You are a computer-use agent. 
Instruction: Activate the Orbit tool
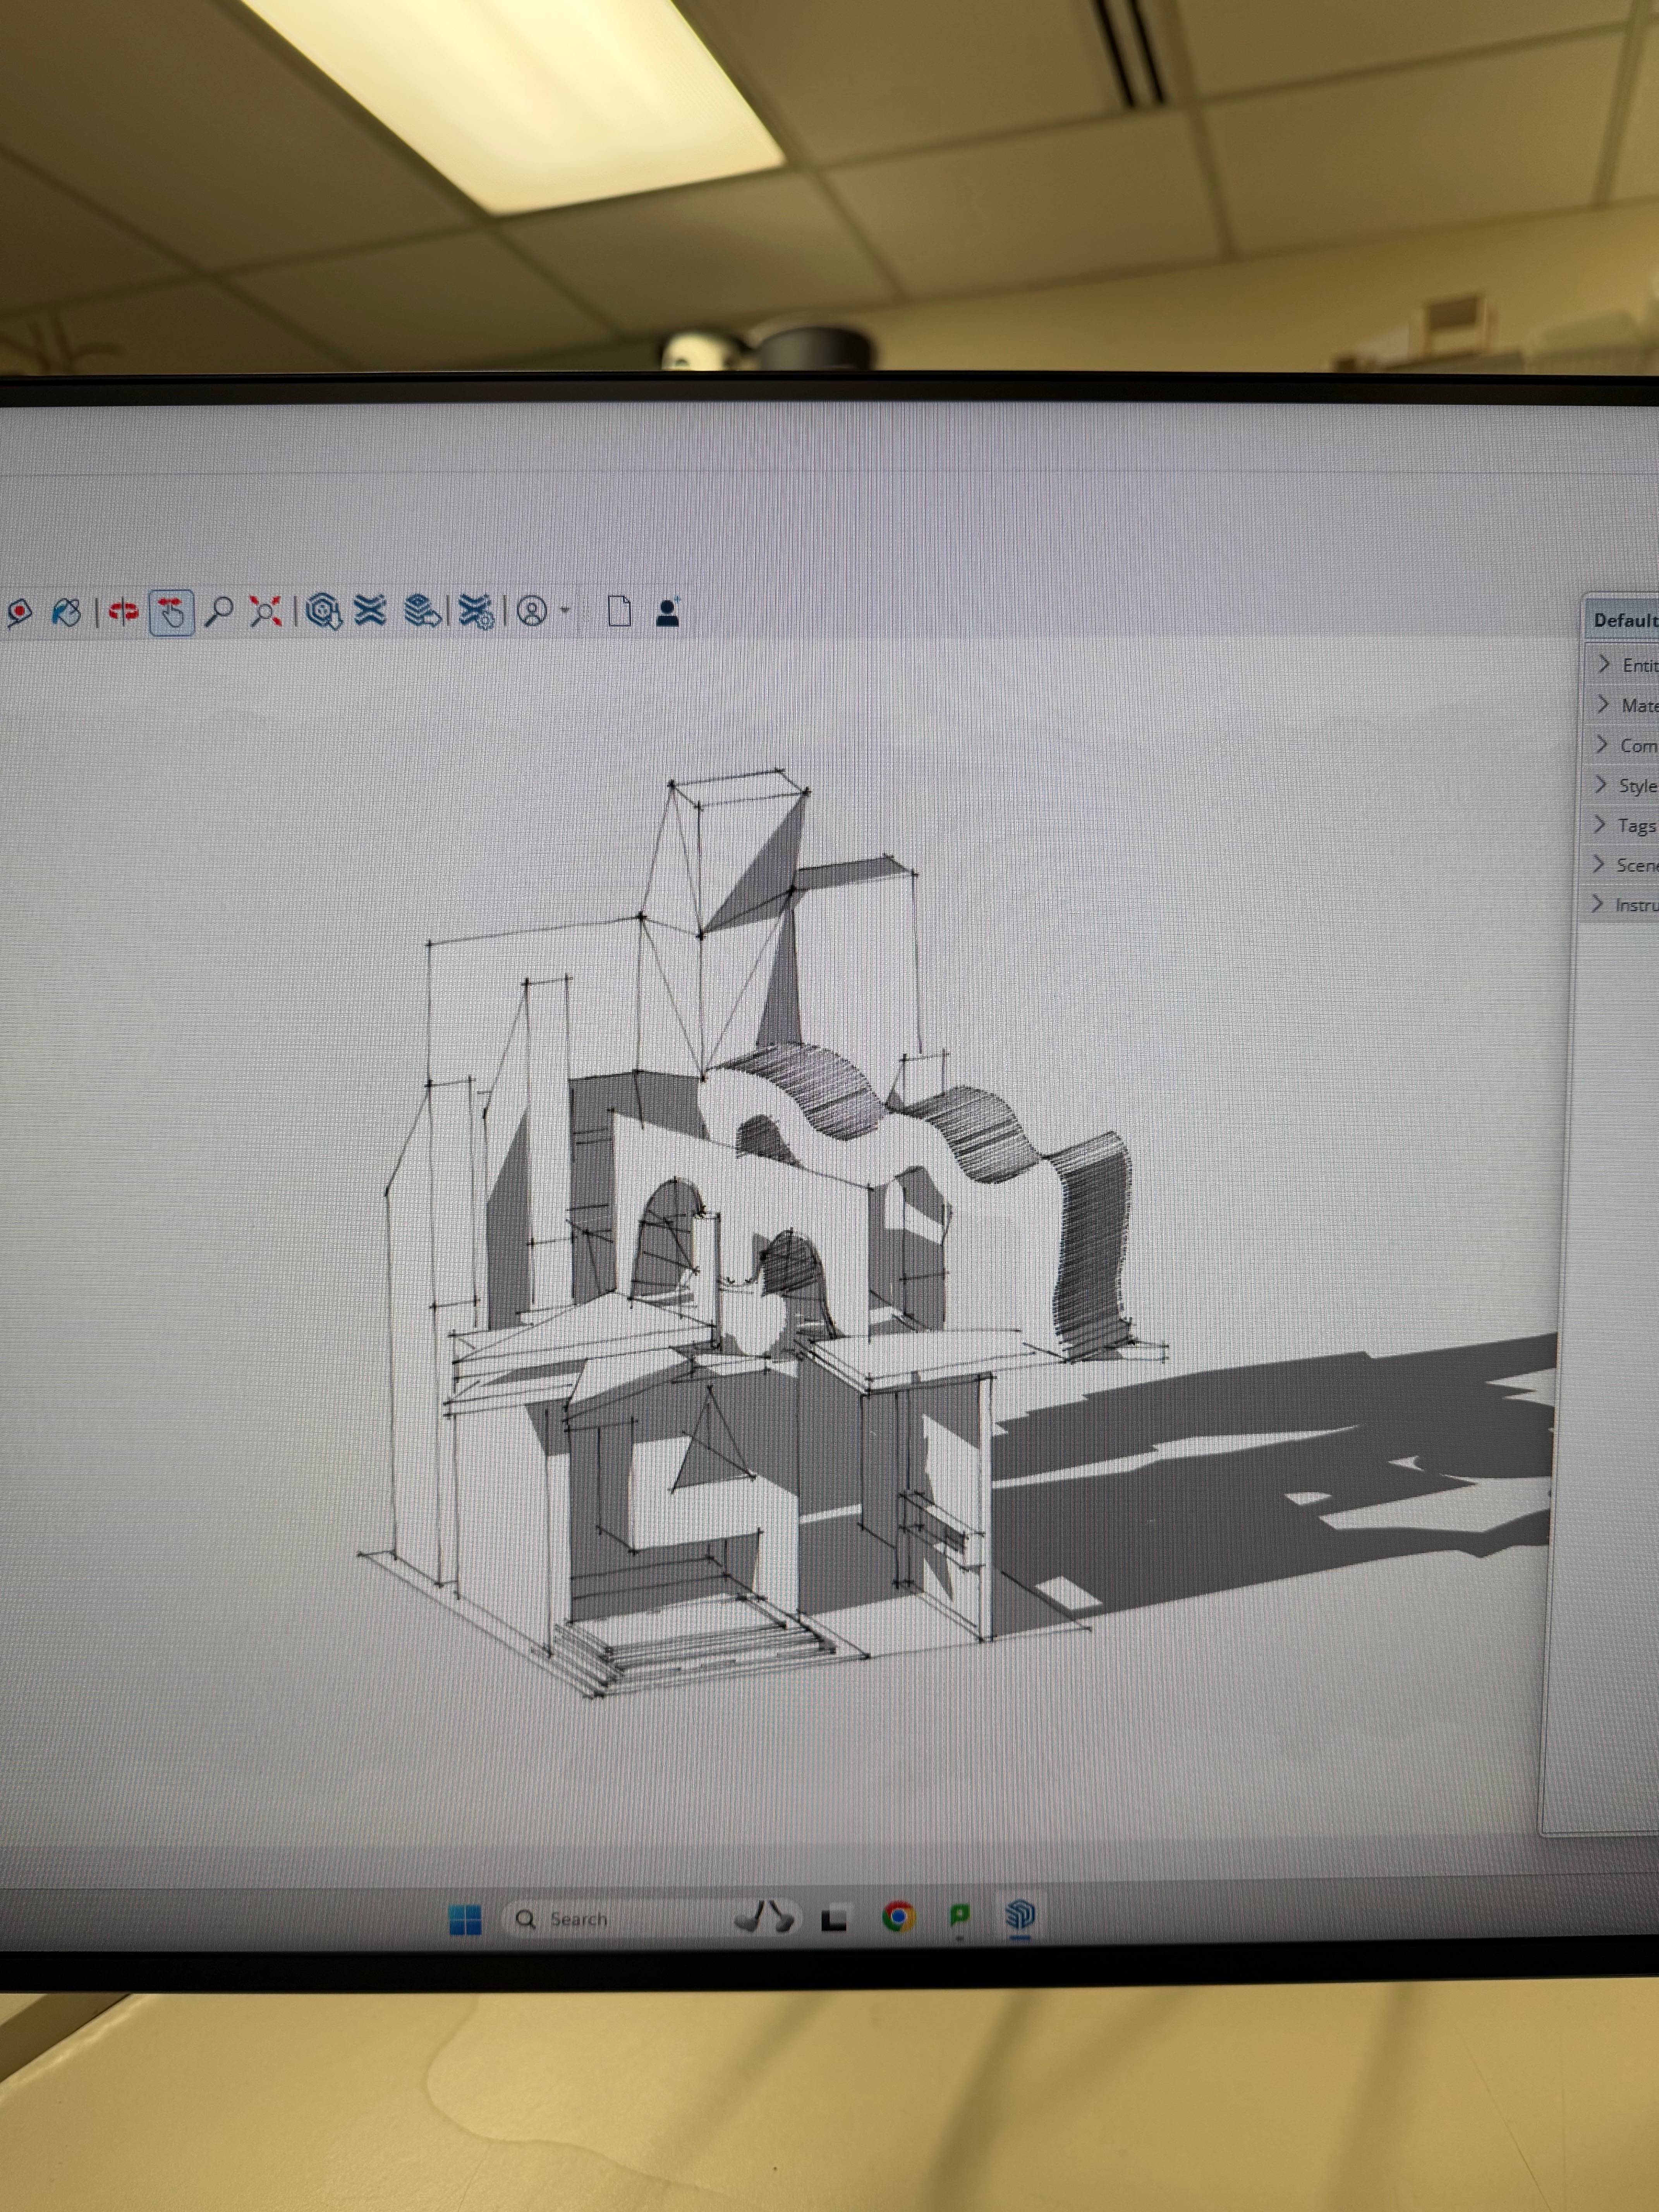pyautogui.click(x=123, y=611)
